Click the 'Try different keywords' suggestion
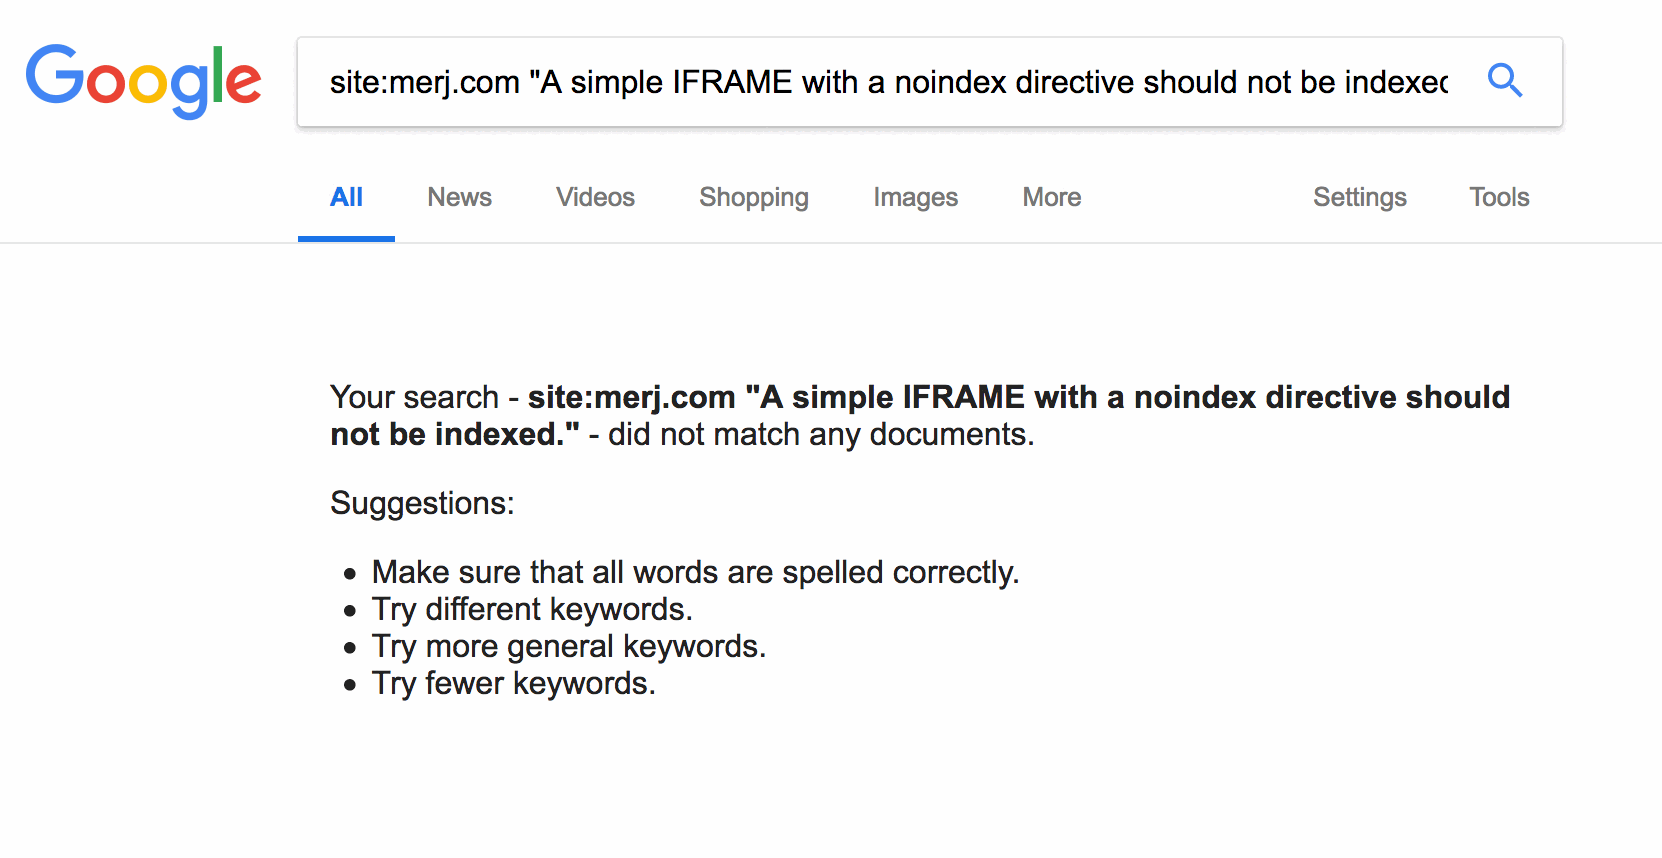The image size is (1662, 858). [x=532, y=609]
